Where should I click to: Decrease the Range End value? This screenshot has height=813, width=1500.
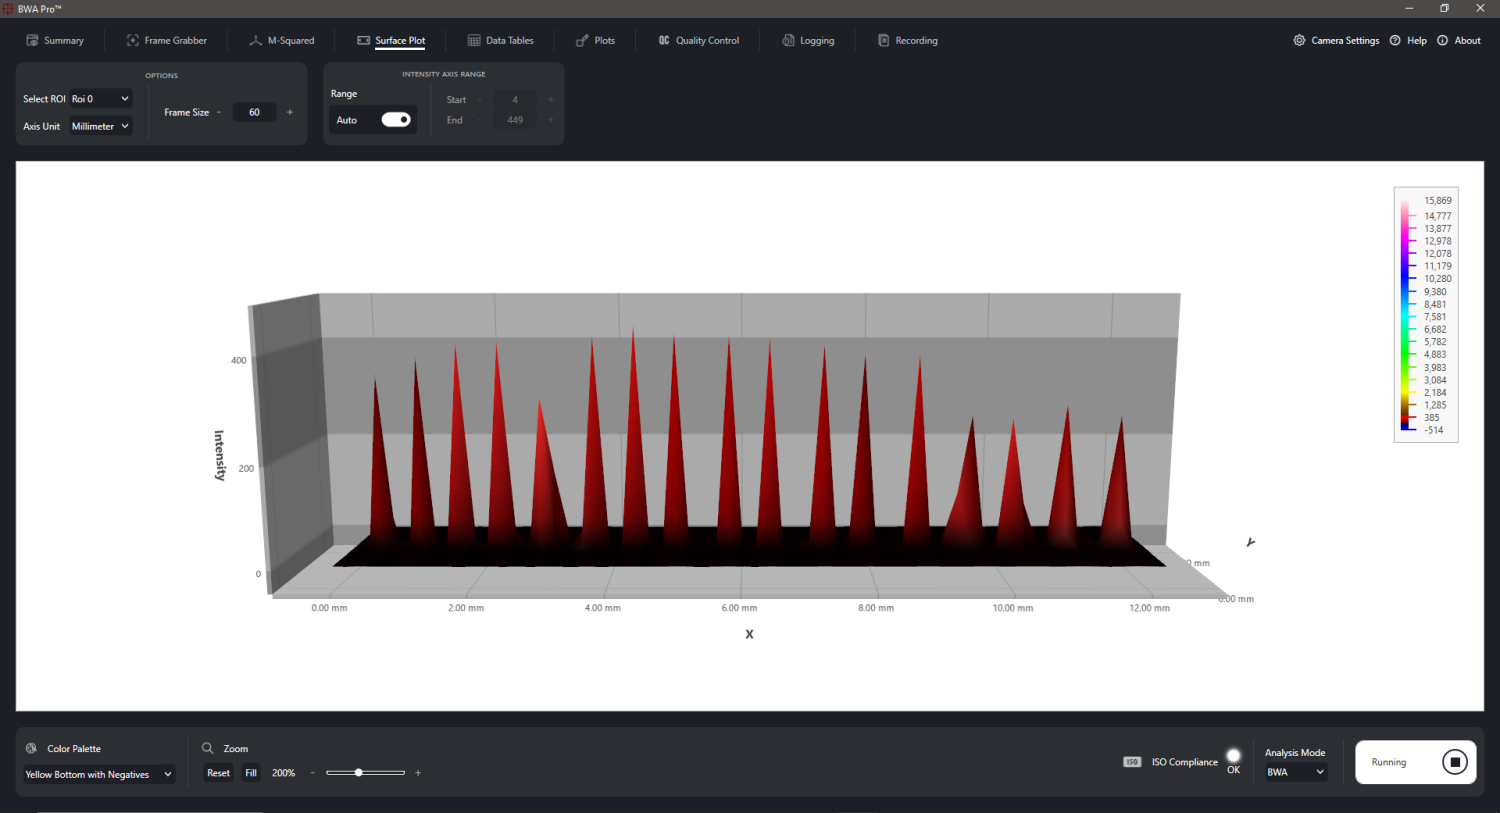480,120
